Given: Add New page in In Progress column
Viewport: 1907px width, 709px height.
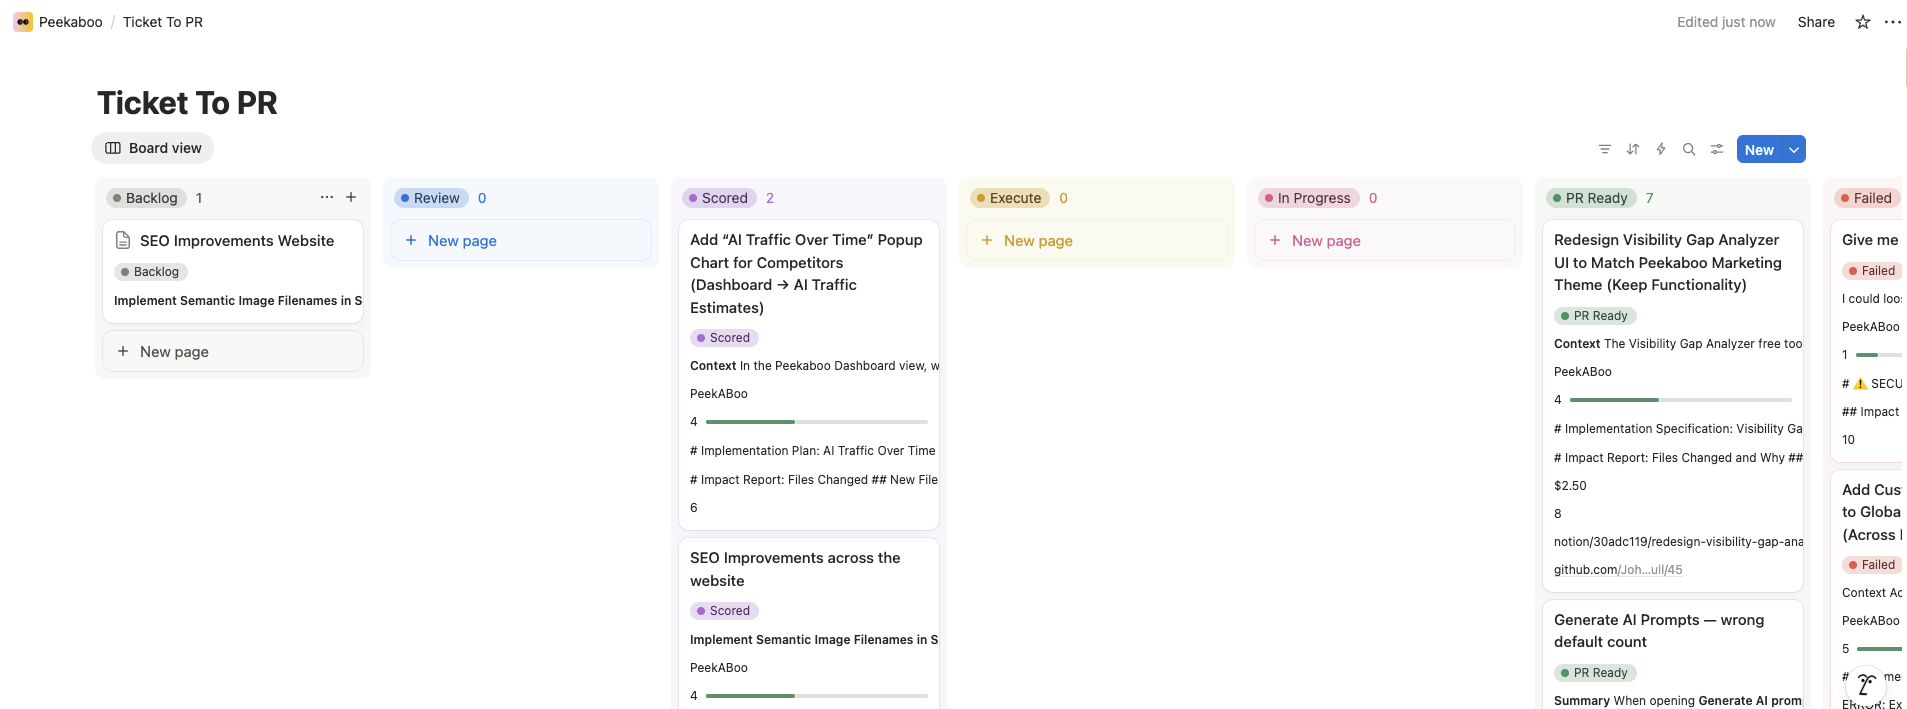Looking at the screenshot, I should pyautogui.click(x=1384, y=240).
